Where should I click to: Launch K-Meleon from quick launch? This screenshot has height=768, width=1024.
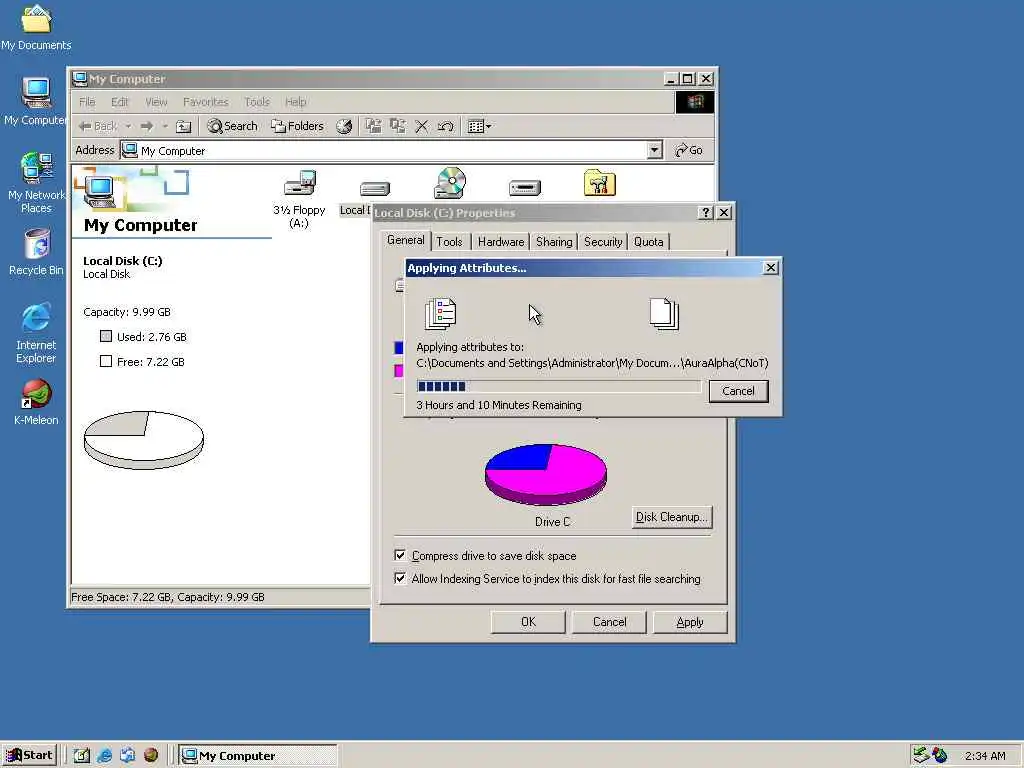click(x=151, y=756)
